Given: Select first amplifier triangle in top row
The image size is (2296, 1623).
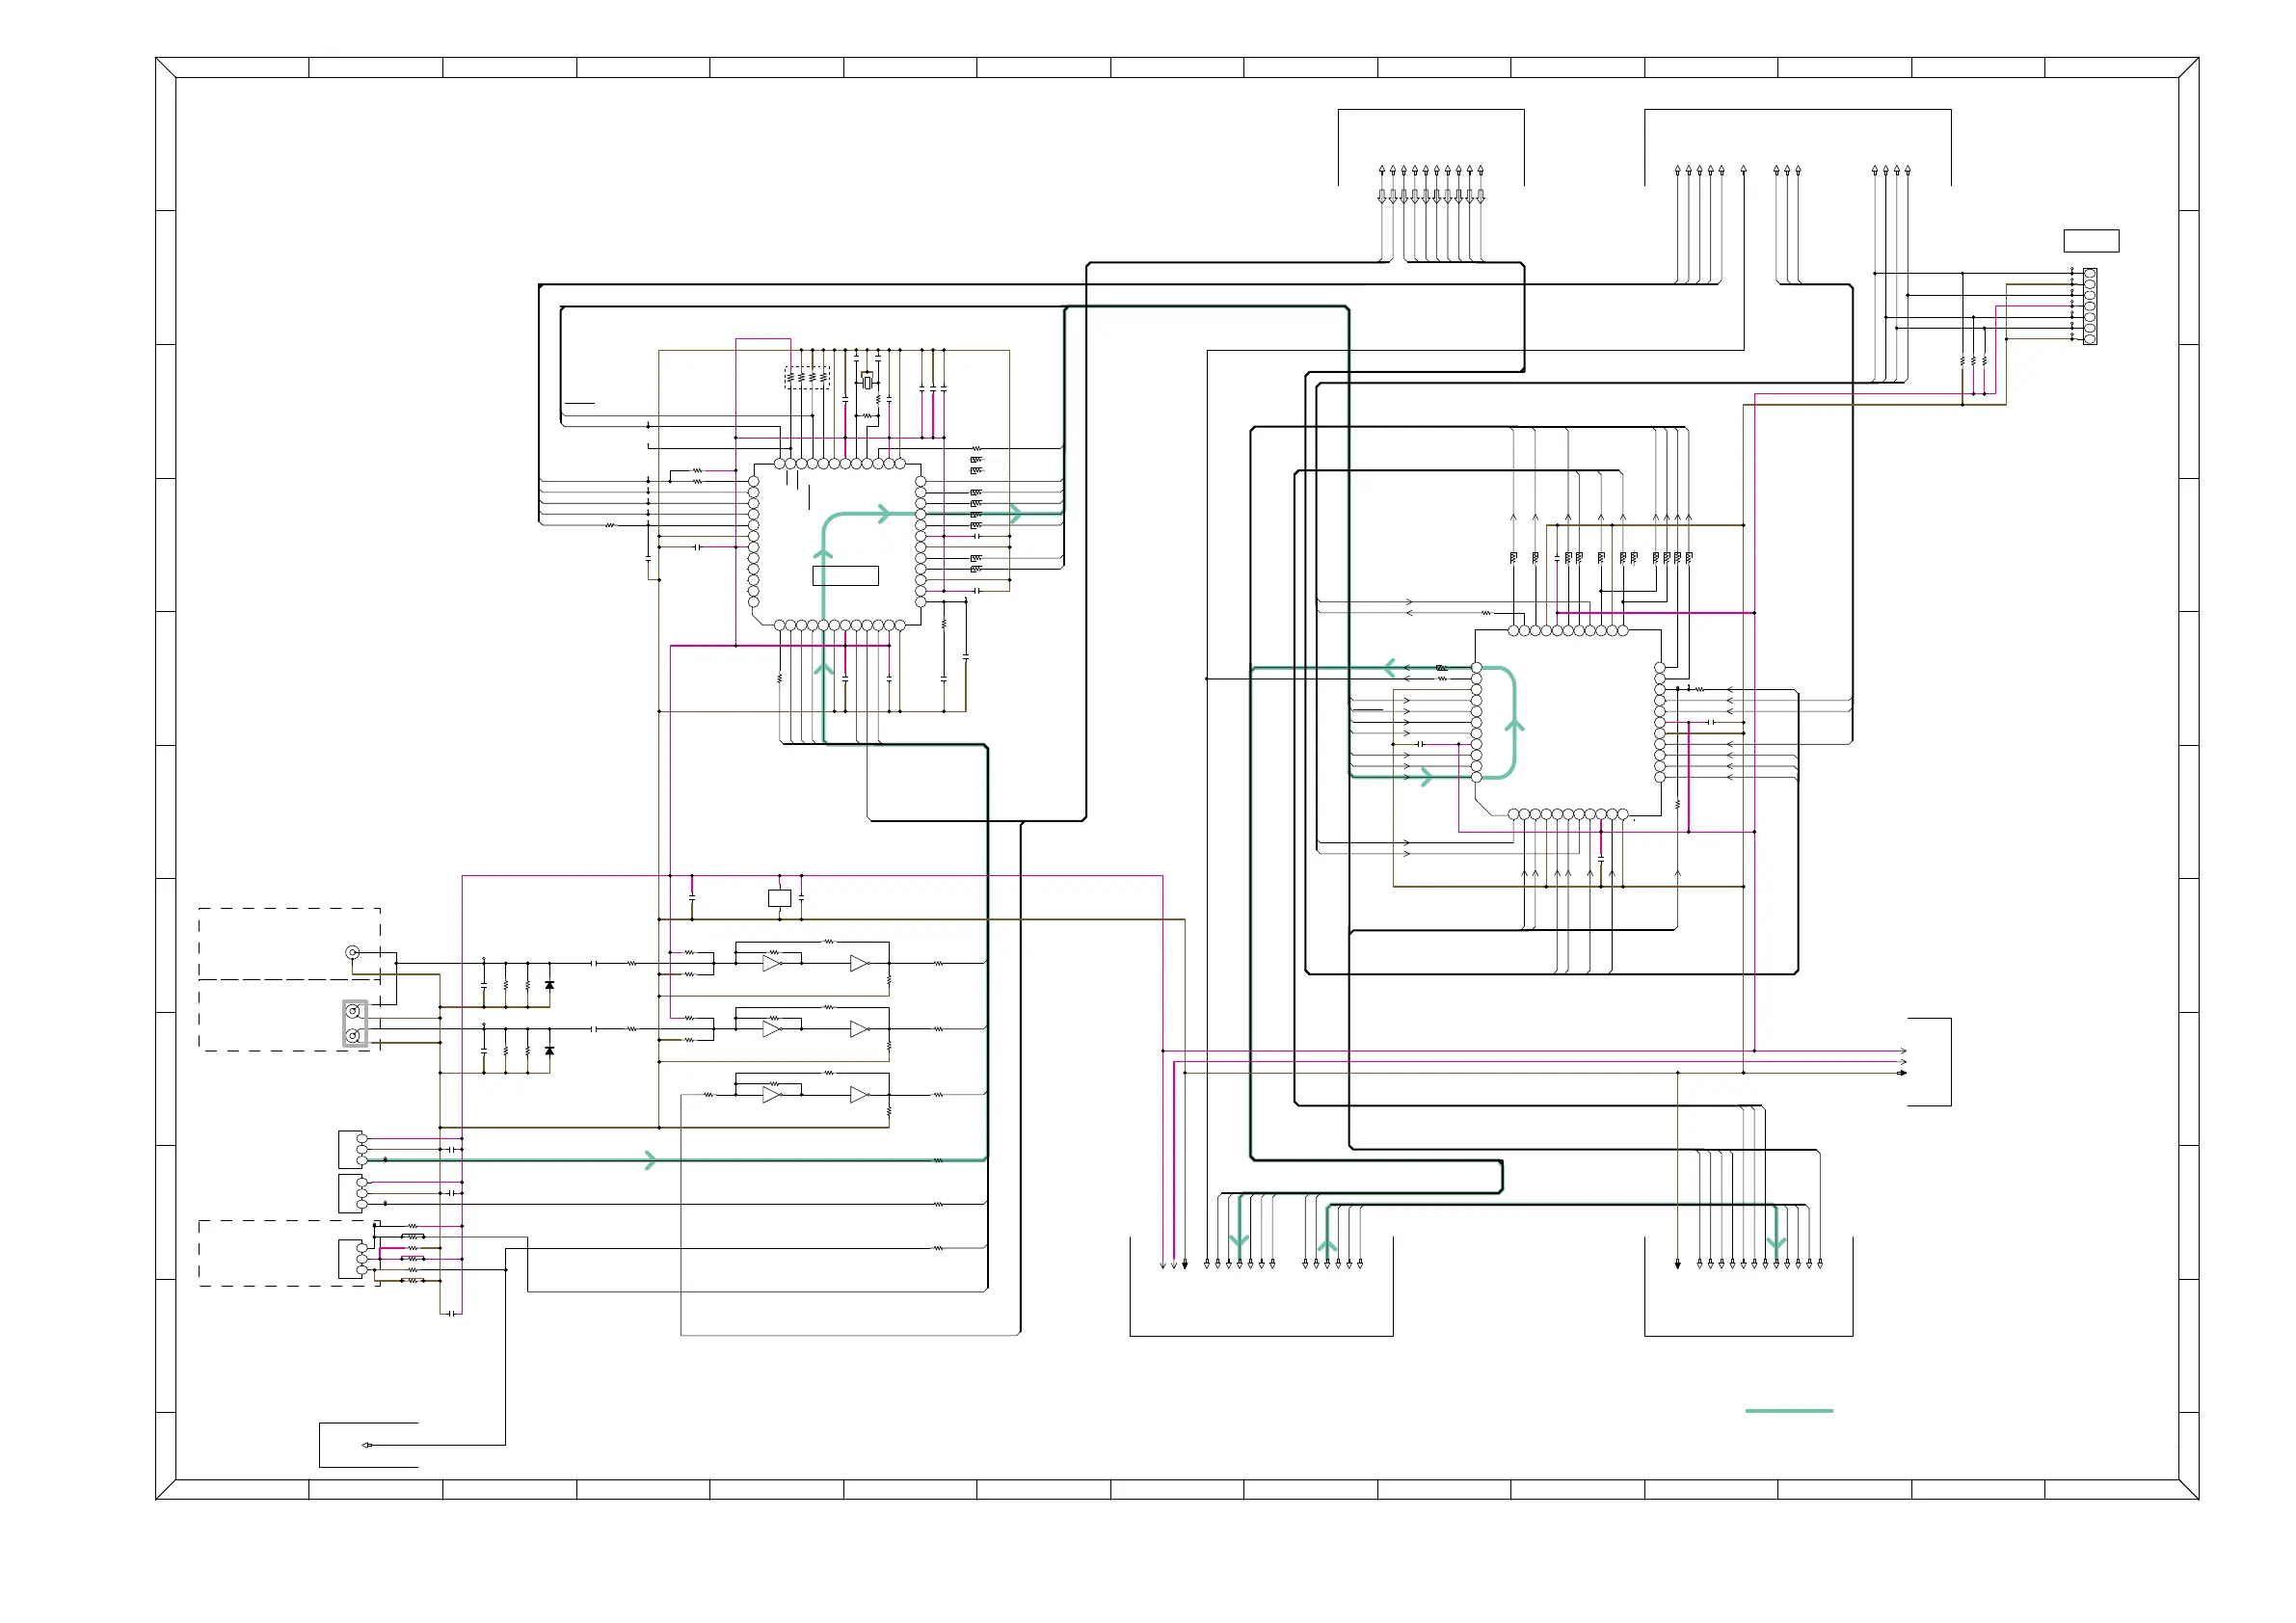Looking at the screenshot, I should [771, 964].
